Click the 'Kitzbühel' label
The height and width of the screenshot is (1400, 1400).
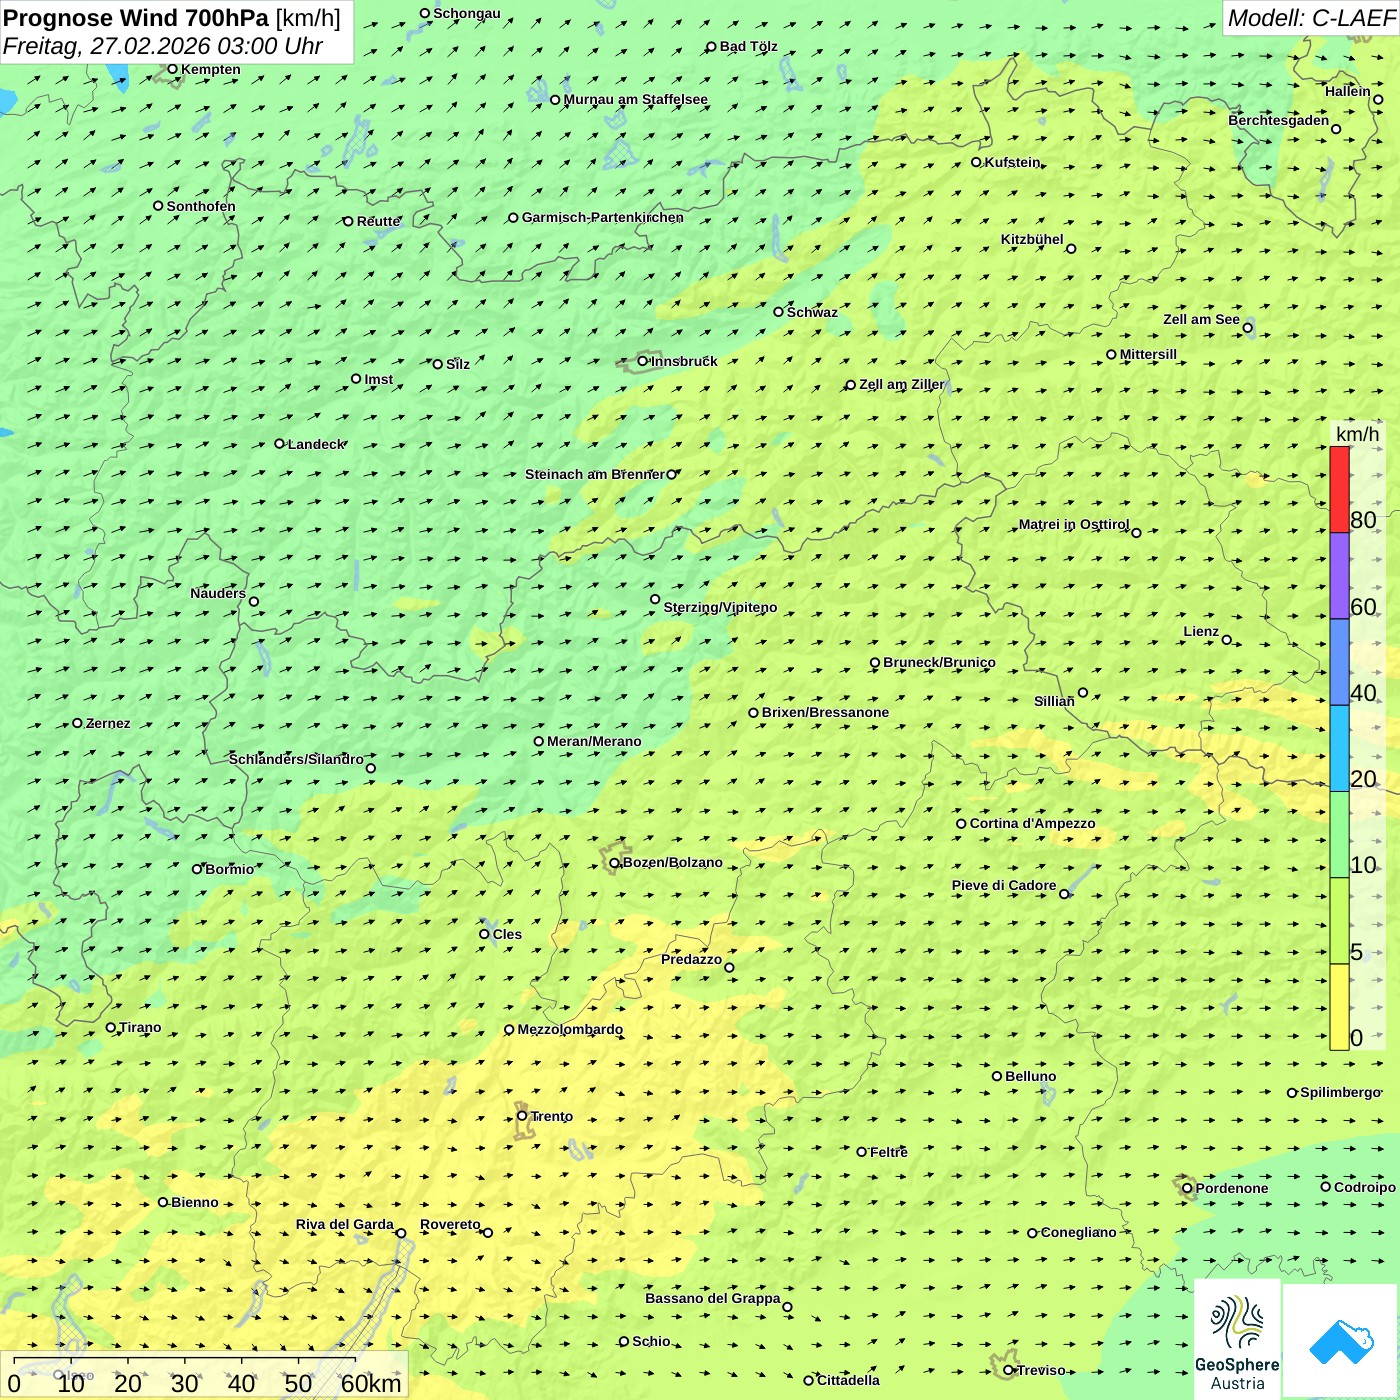[x=1032, y=239]
